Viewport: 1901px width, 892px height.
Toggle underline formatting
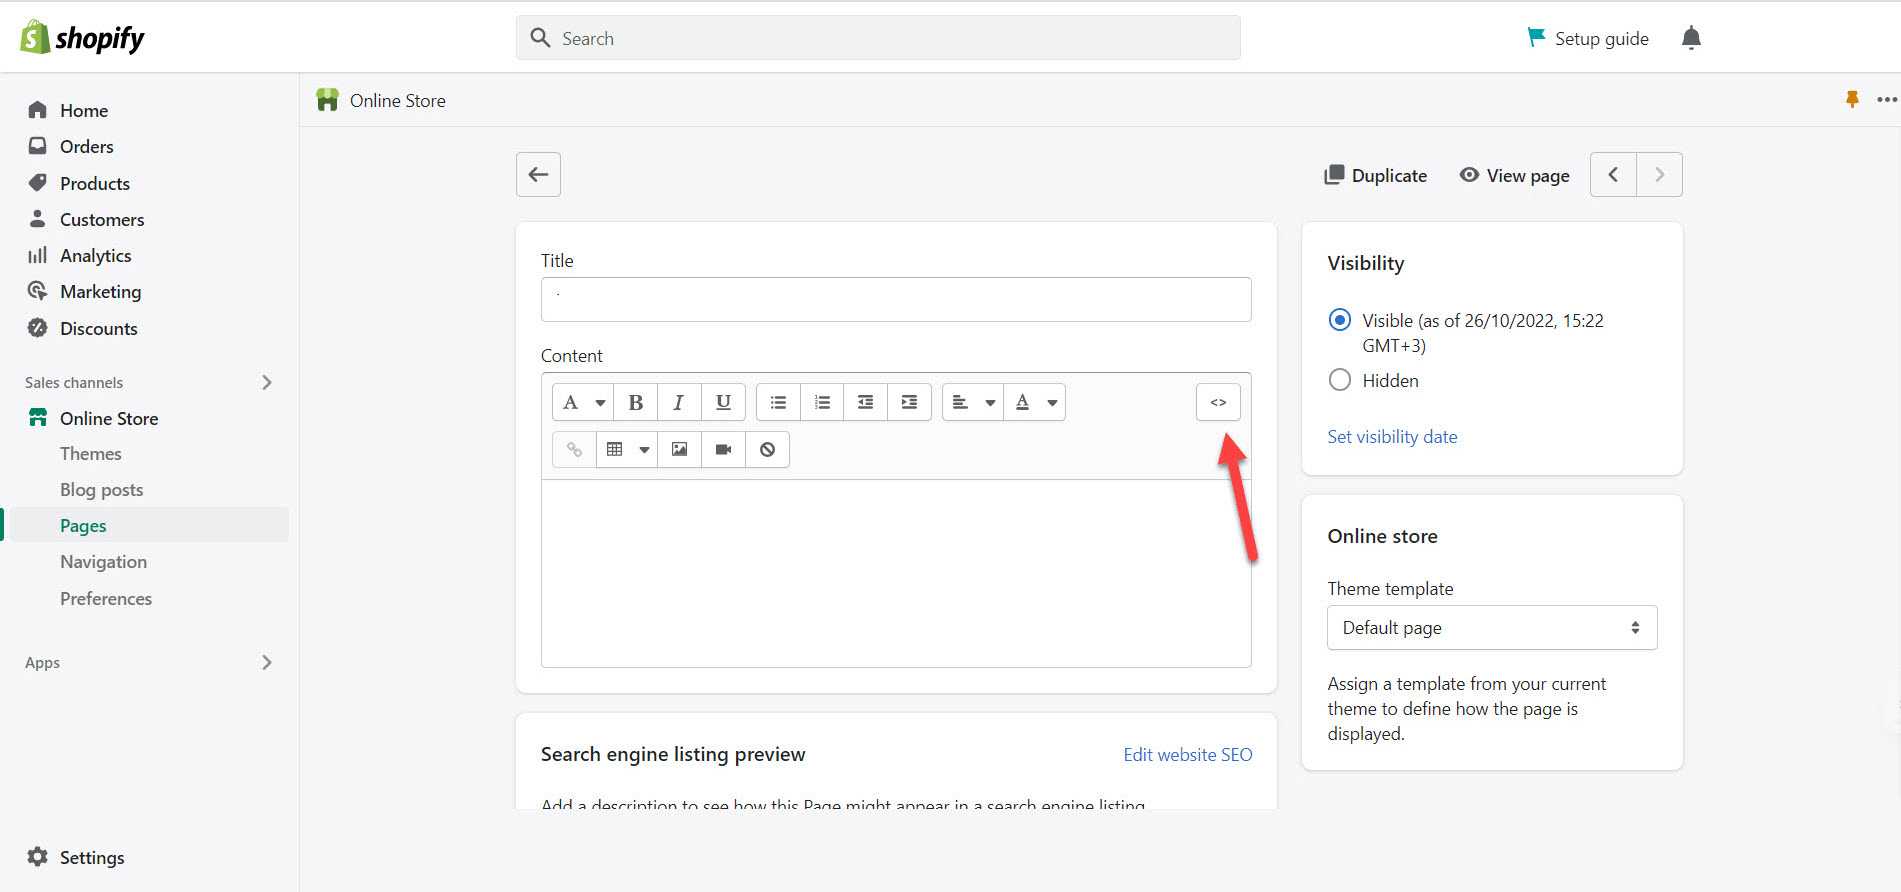tap(723, 402)
